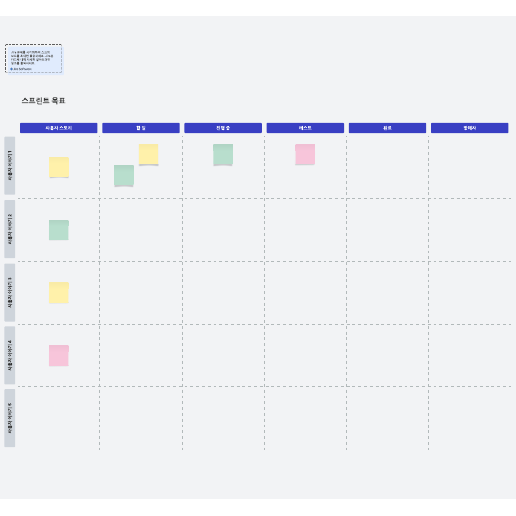
Task: Select the '사용자 이야기 1' row label
Action: (10, 165)
